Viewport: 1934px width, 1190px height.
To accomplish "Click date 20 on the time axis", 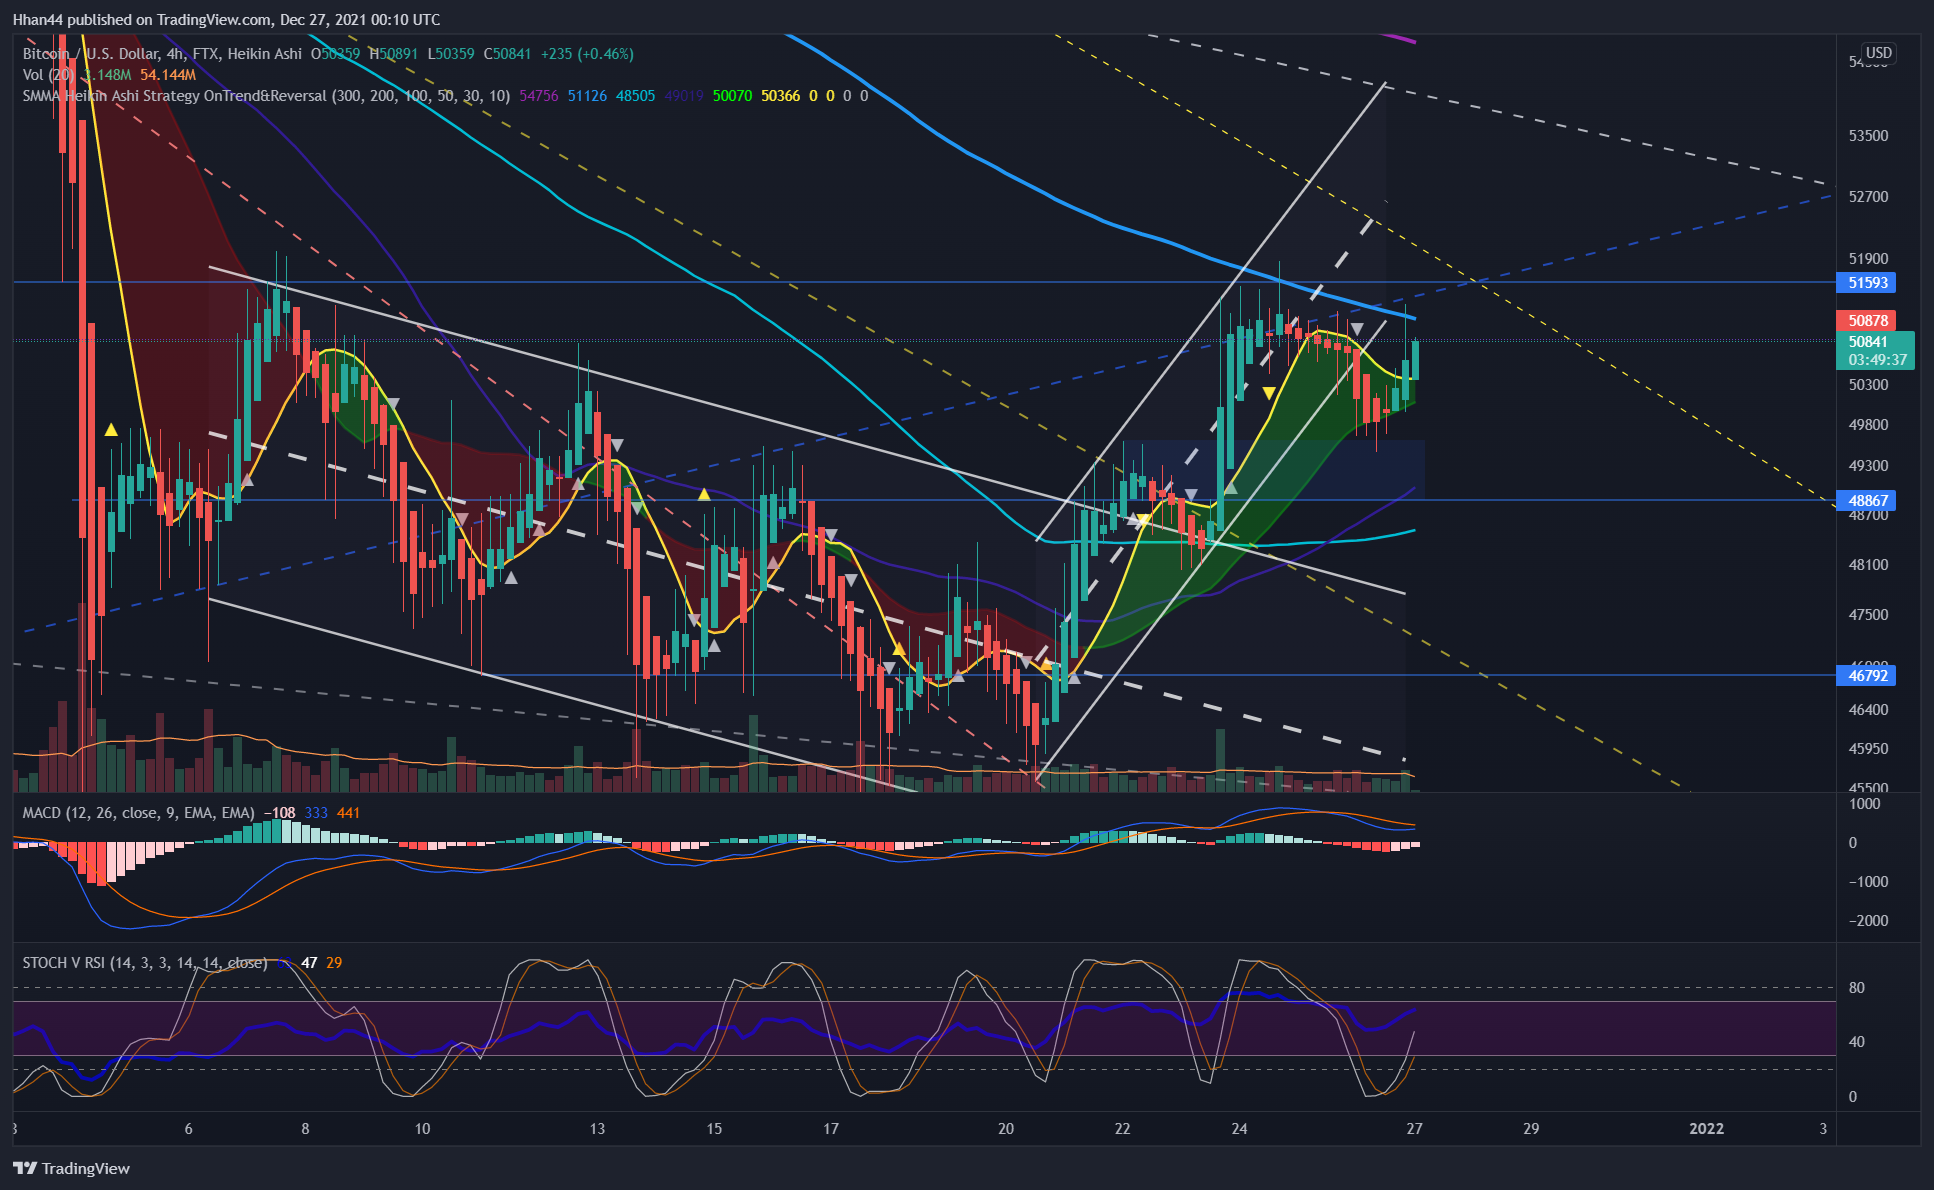I will point(1006,1129).
